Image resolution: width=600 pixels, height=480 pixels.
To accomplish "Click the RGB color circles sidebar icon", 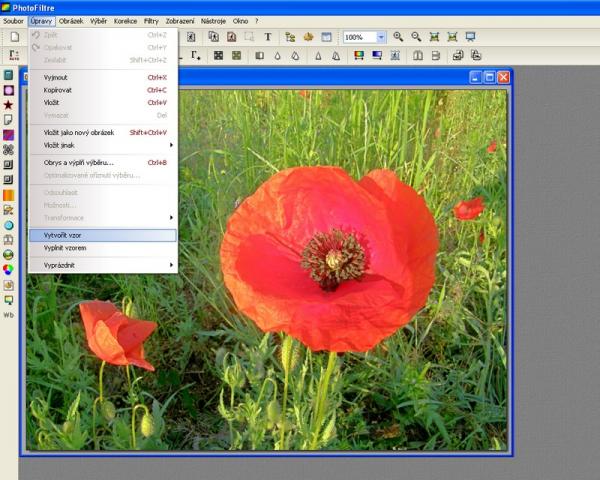I will pos(8,270).
